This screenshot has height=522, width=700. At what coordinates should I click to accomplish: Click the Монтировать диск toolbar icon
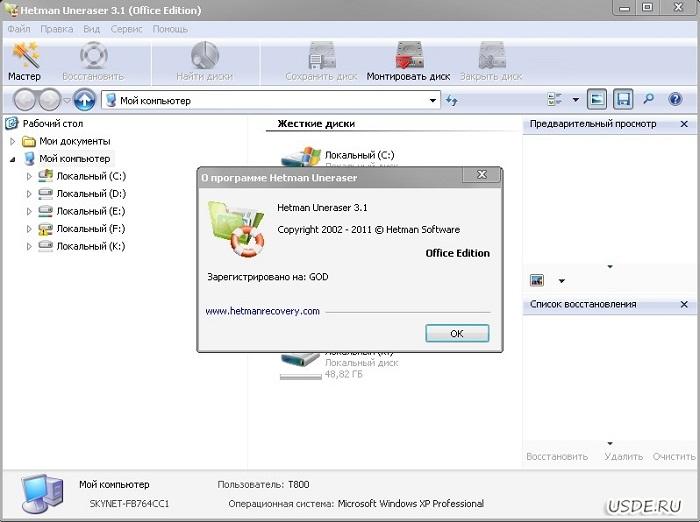408,61
